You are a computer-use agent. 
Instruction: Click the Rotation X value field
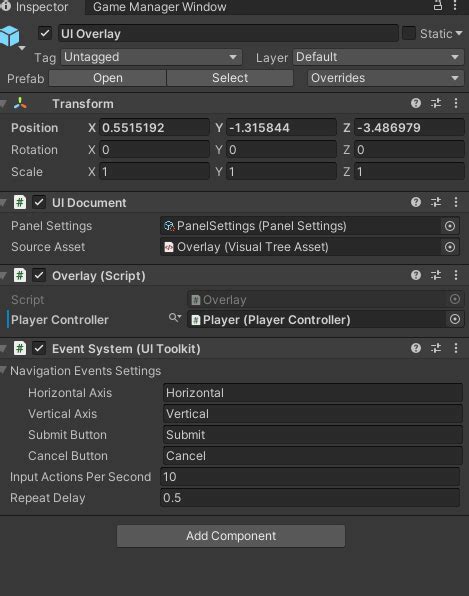click(154, 150)
